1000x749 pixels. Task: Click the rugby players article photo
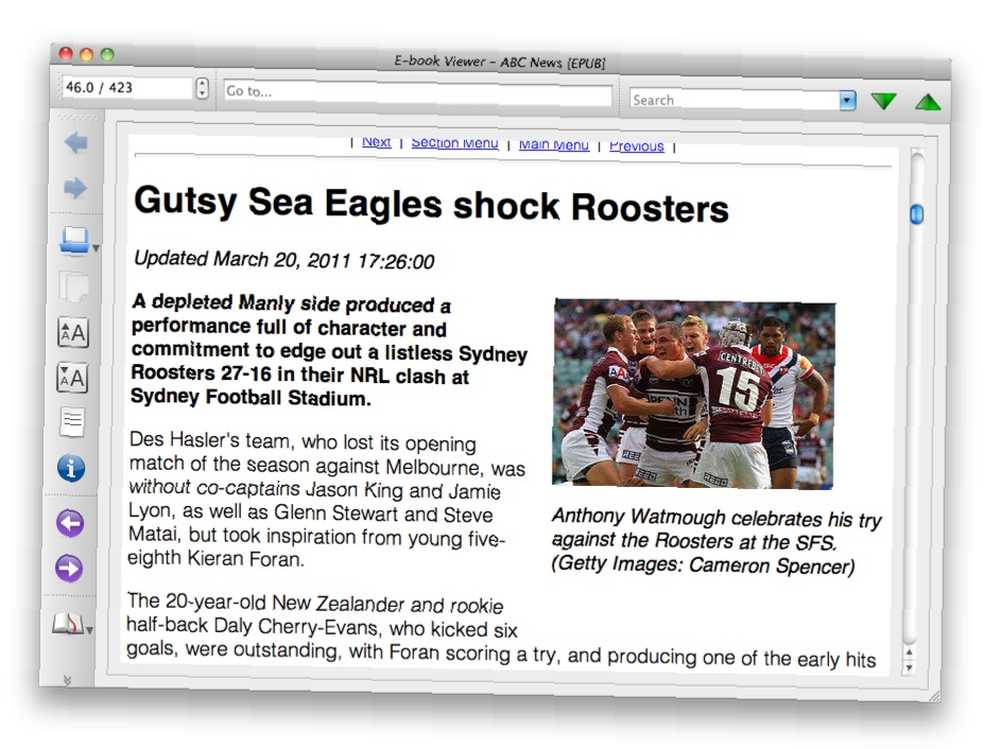pos(694,394)
